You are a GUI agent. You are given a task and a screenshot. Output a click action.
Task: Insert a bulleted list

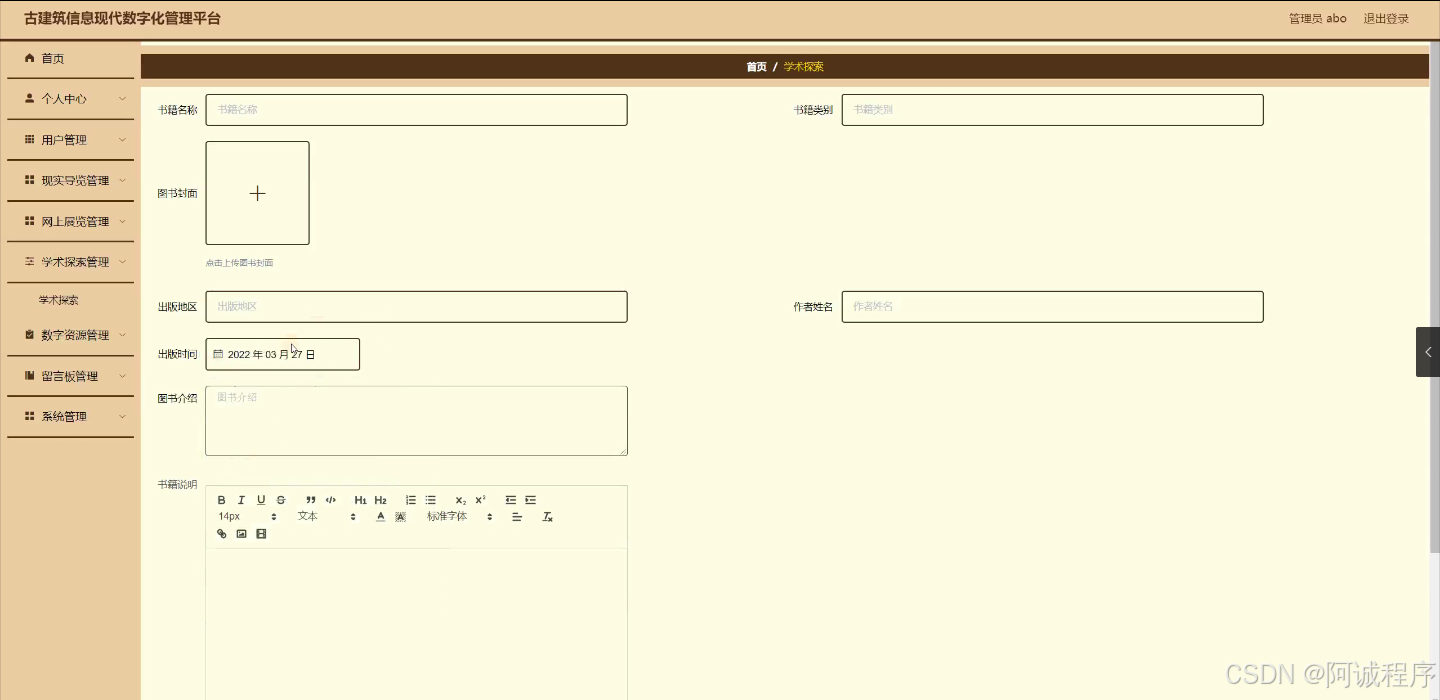(431, 500)
